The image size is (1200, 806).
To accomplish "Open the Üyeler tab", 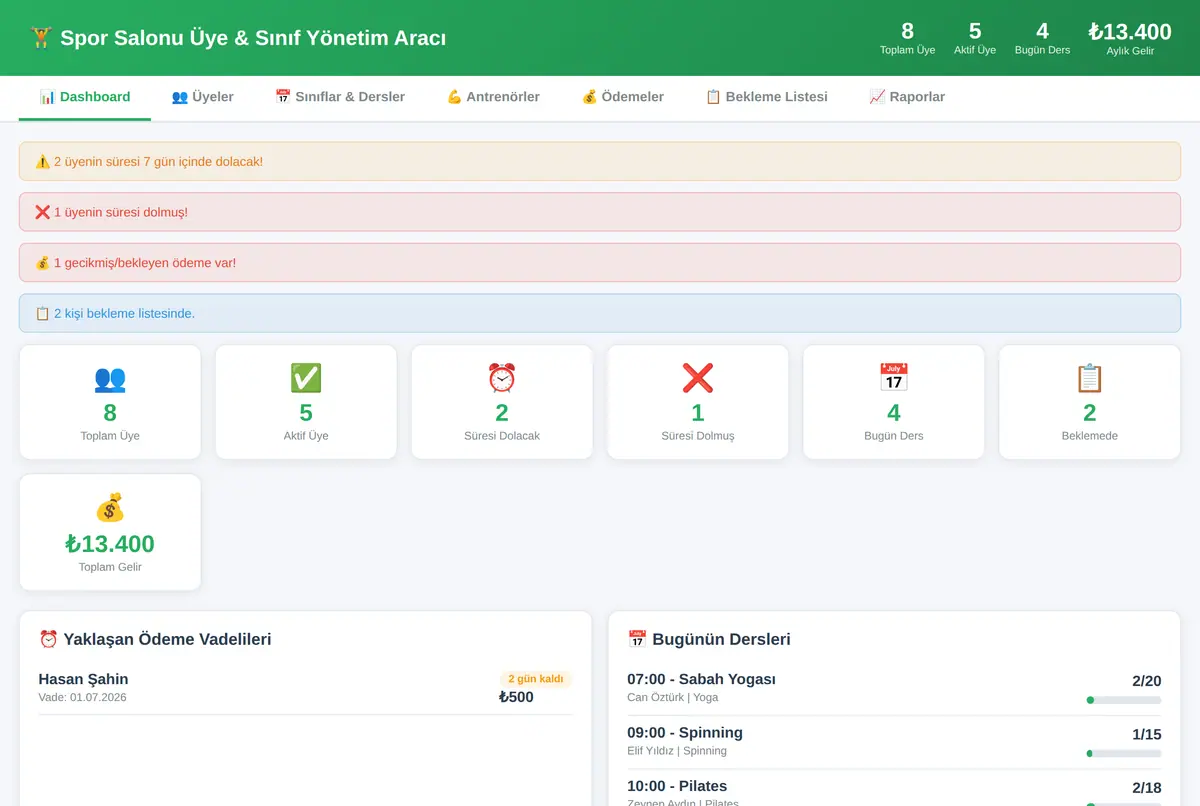I will click(203, 97).
